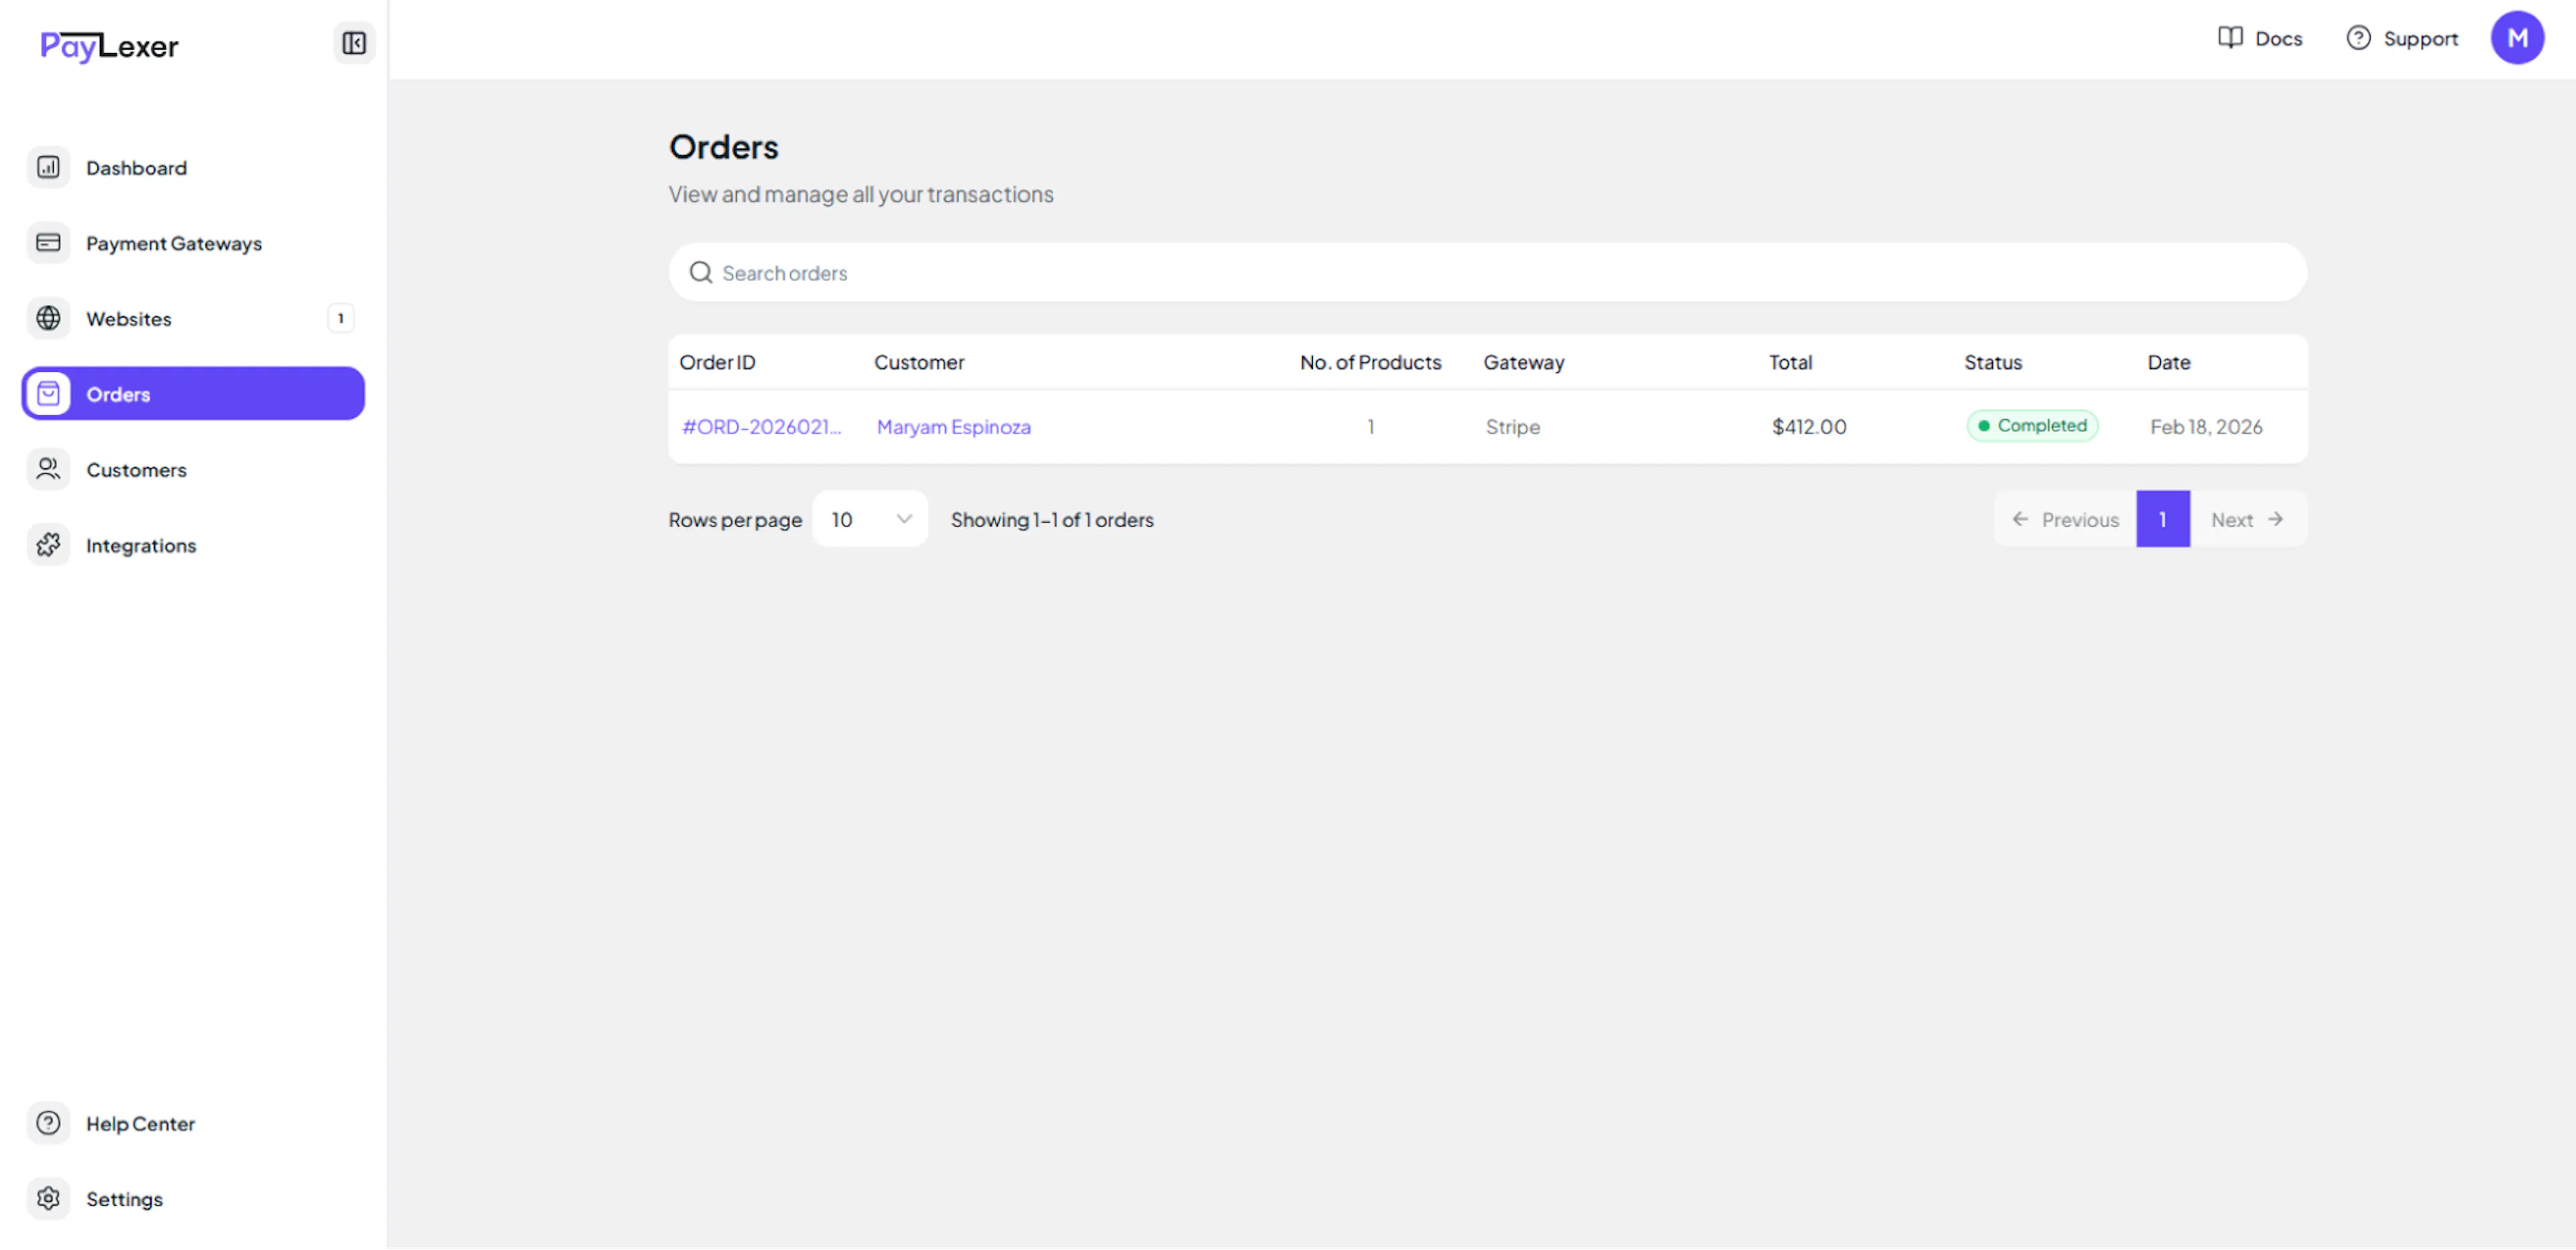Click the Next page button
The image size is (2576, 1250).
tap(2246, 519)
